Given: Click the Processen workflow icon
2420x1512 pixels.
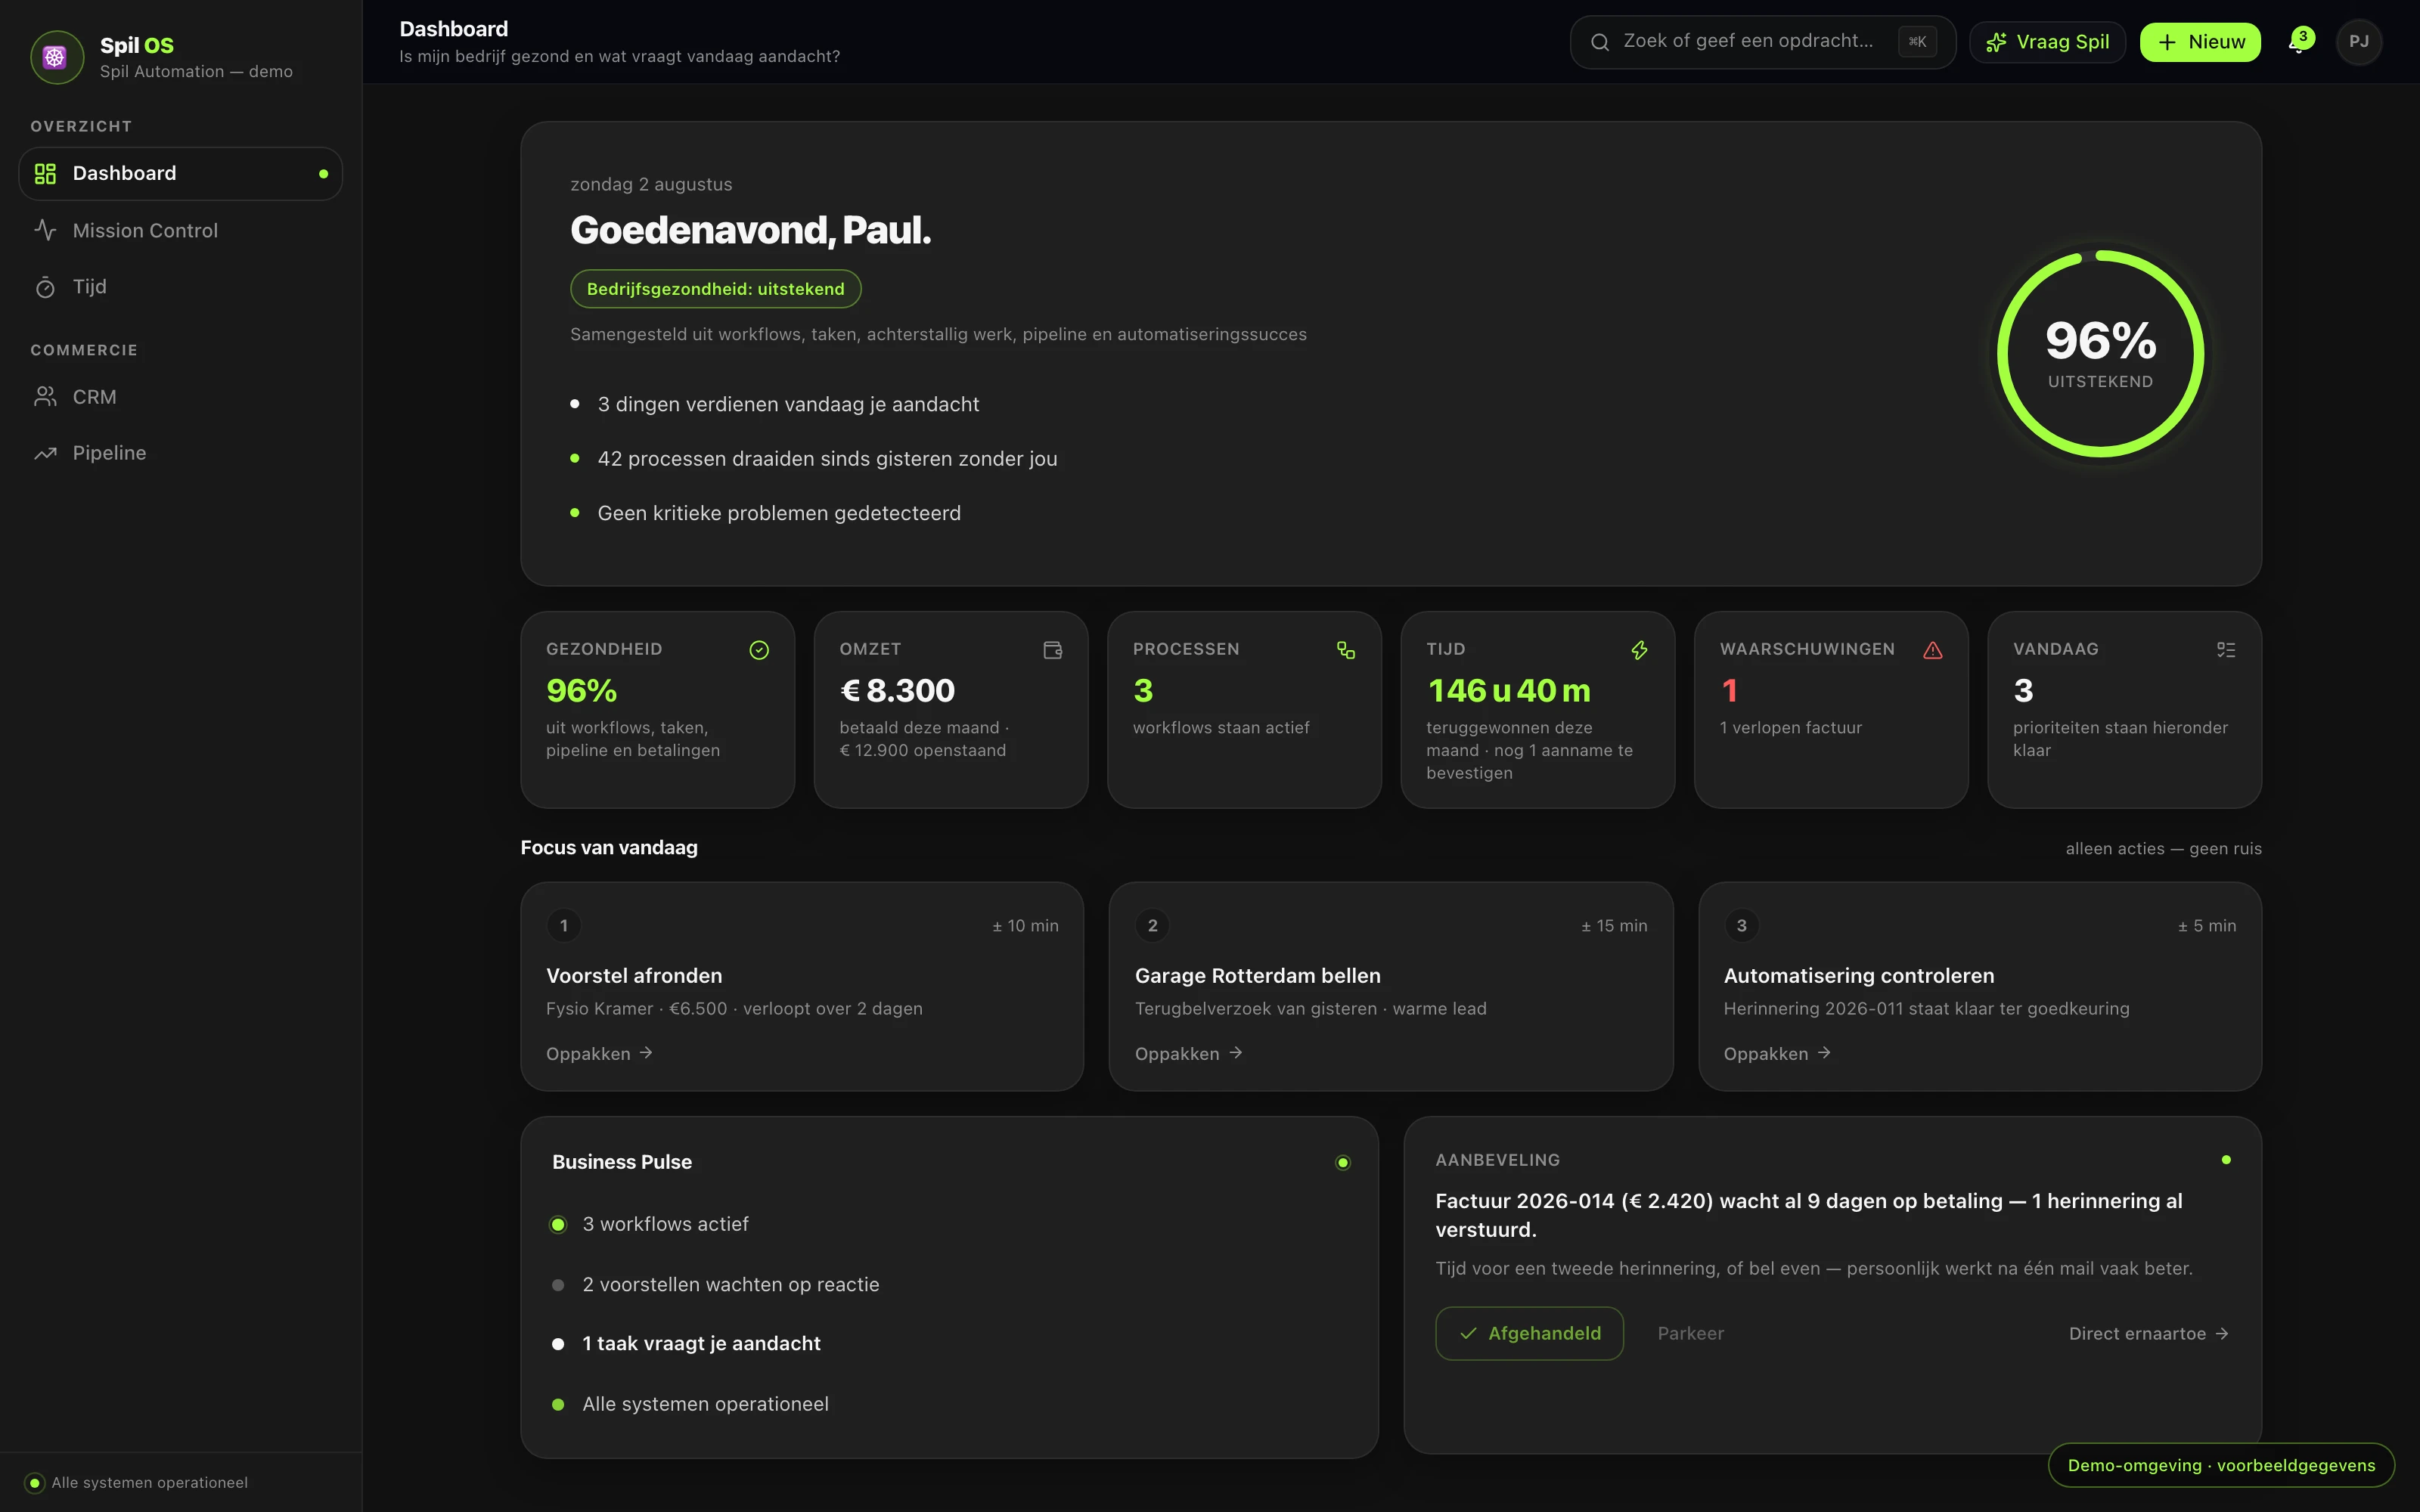Looking at the screenshot, I should 1346,650.
